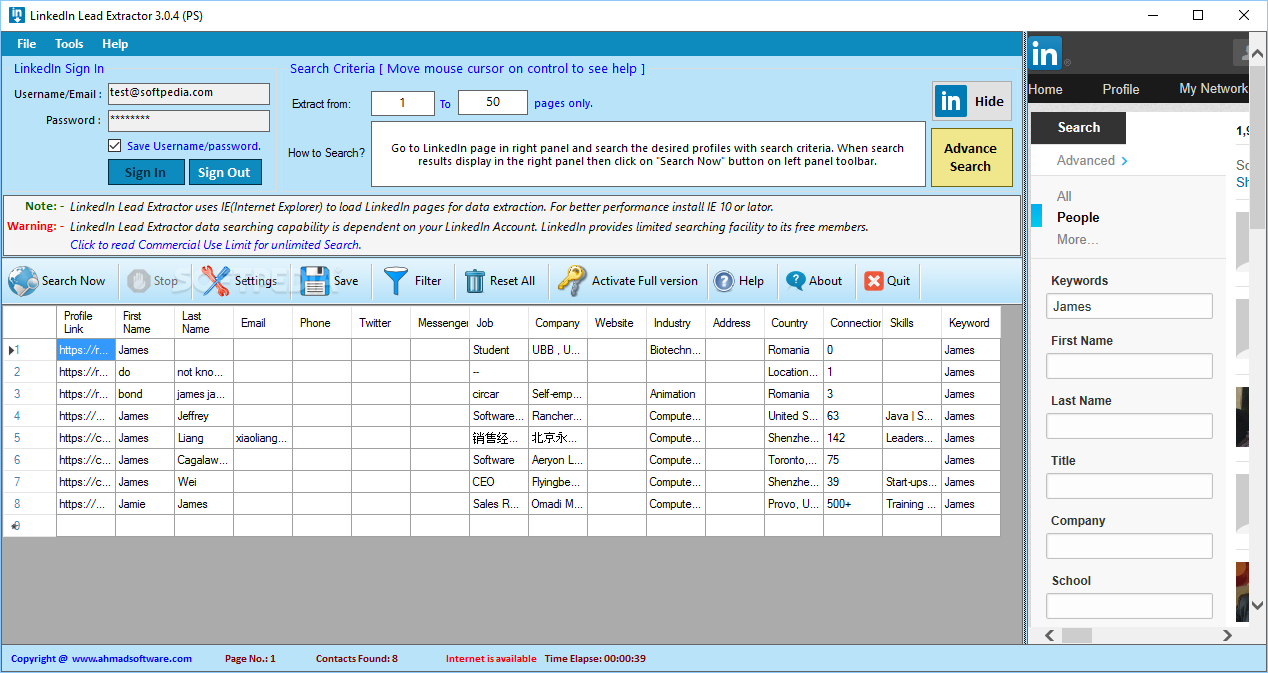Image resolution: width=1268 pixels, height=673 pixels.
Task: Select the People filter
Action: (x=1078, y=217)
